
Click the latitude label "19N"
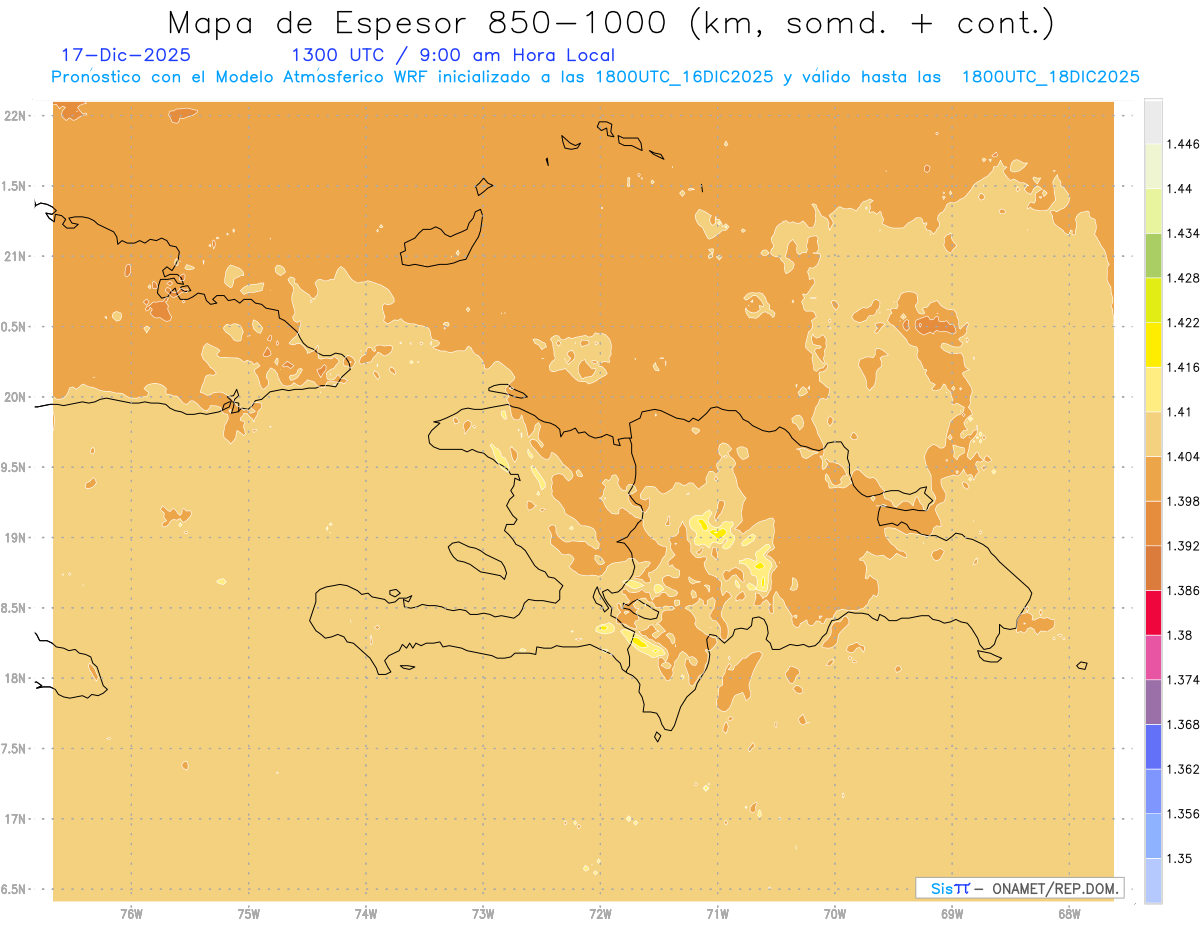(16, 537)
